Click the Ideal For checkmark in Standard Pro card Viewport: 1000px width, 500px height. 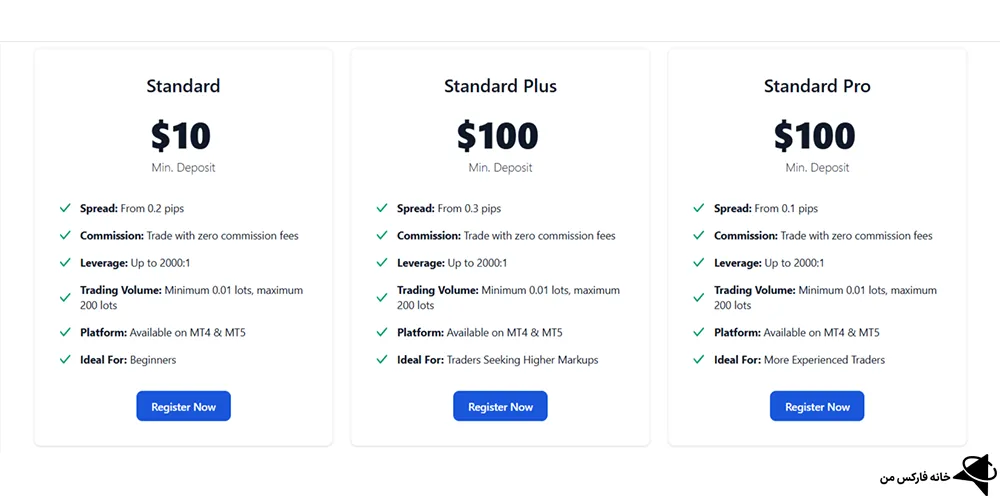point(699,359)
